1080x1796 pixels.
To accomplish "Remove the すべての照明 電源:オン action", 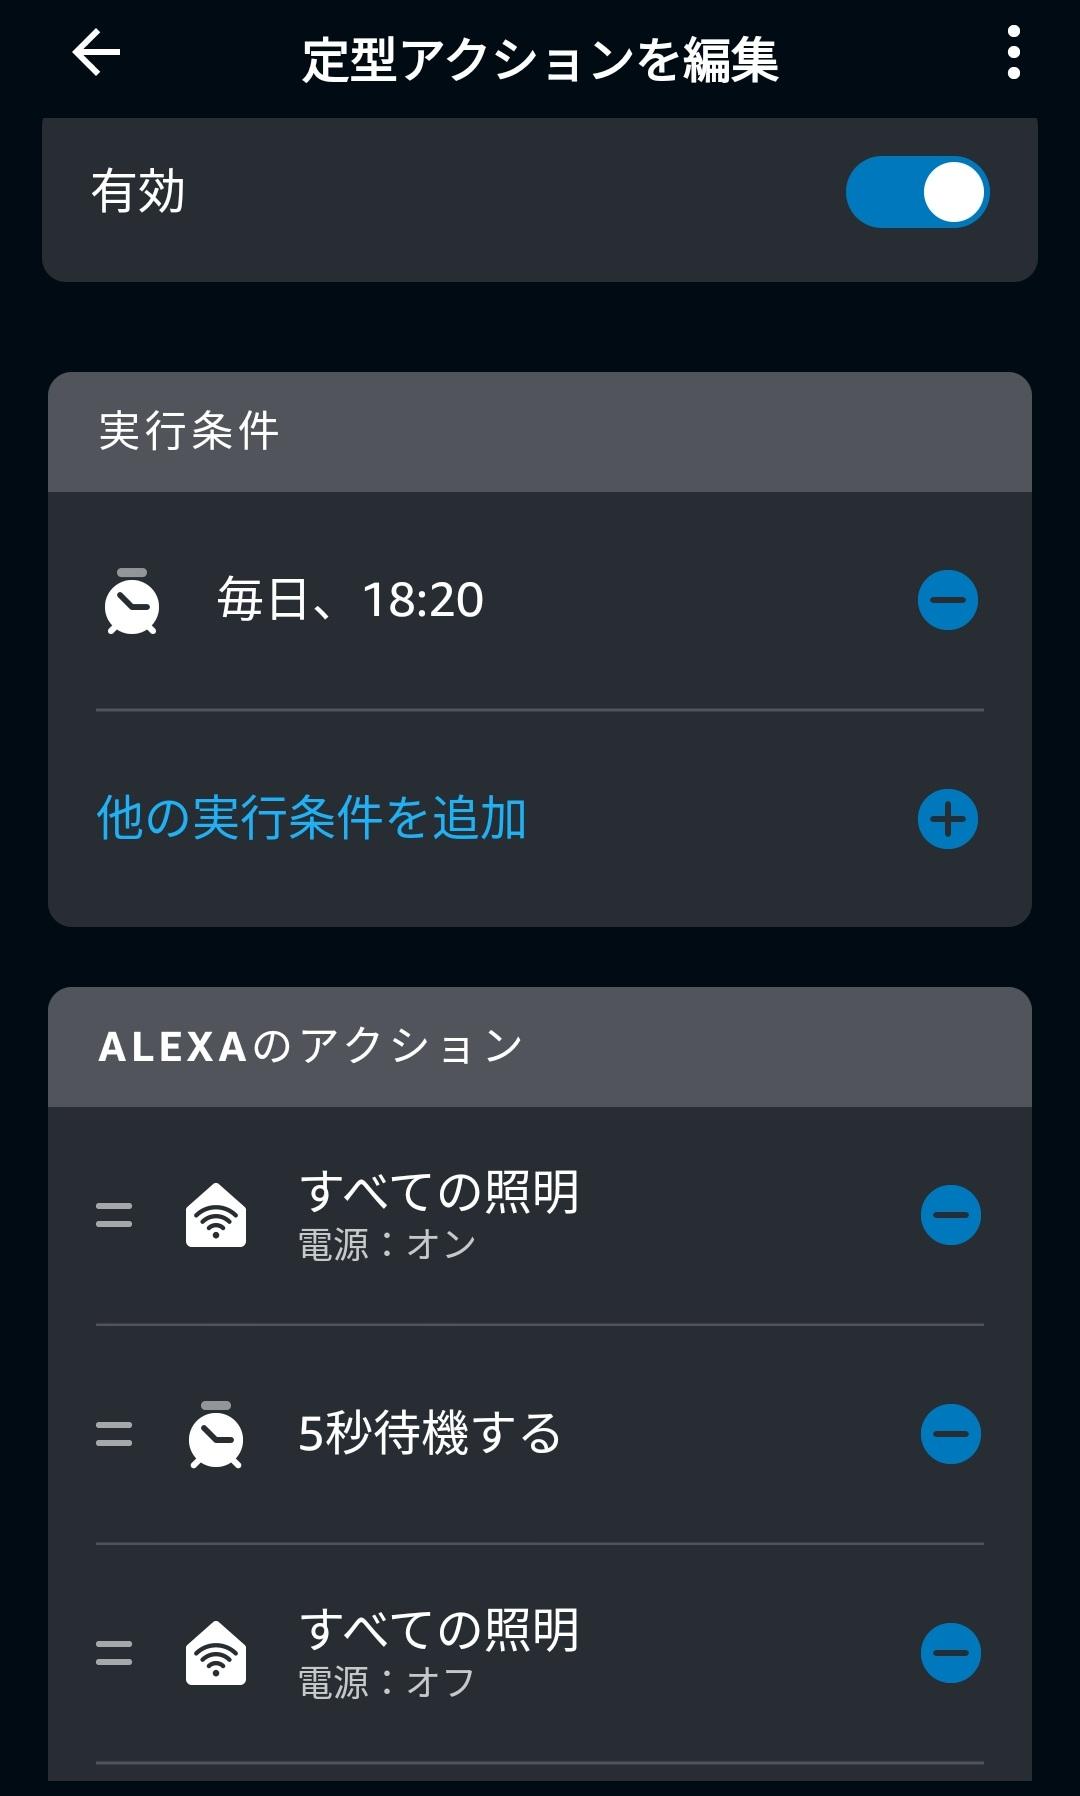I will (950, 1215).
